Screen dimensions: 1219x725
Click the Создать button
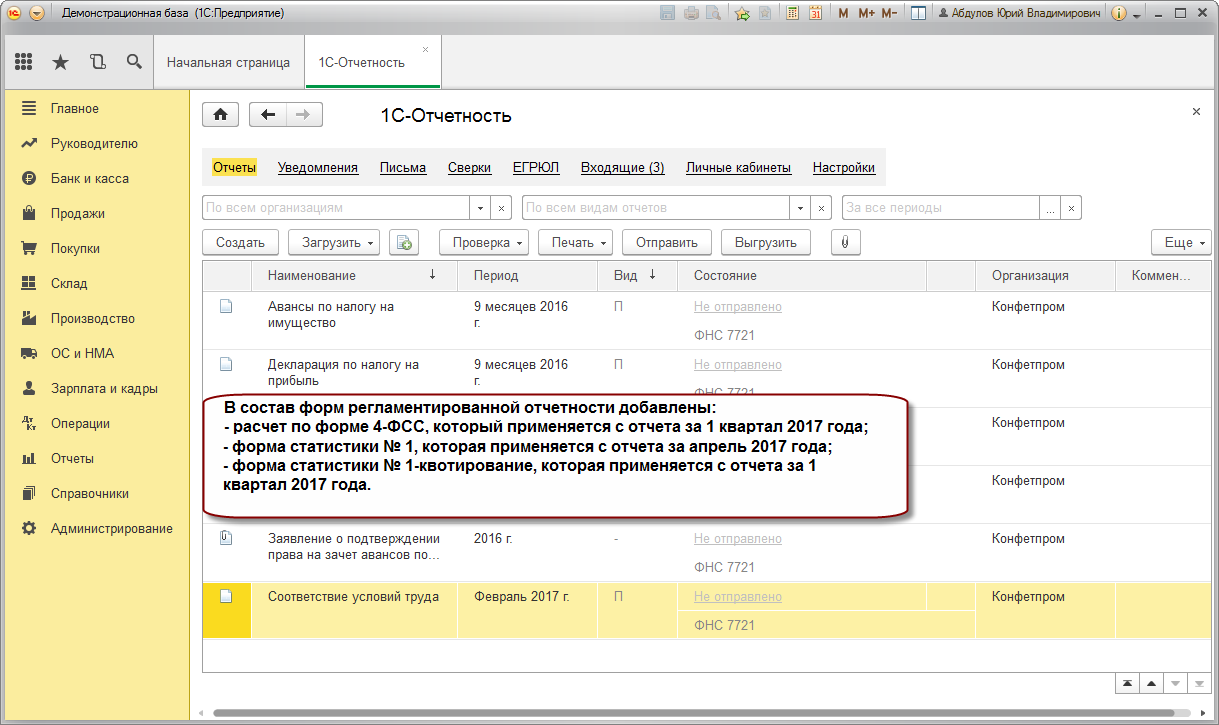240,242
